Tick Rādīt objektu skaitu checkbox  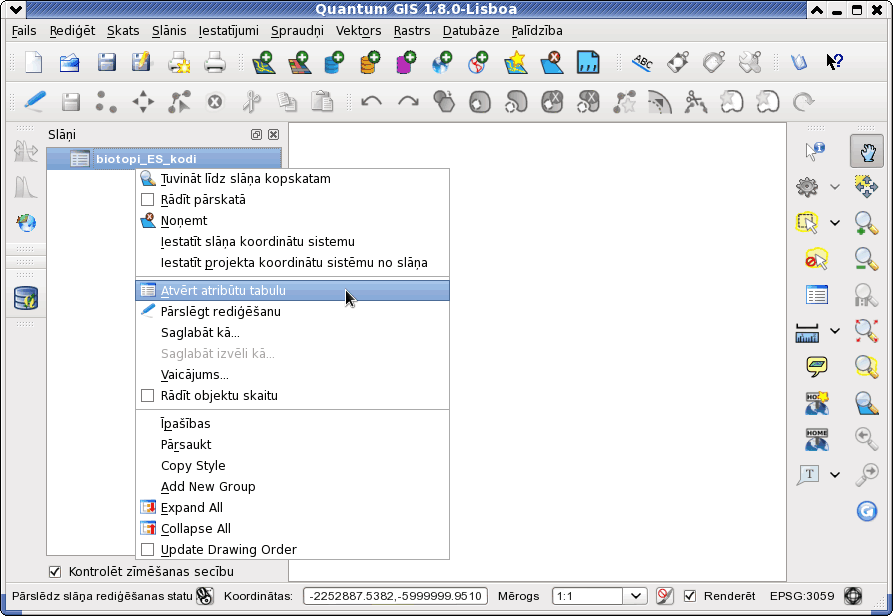pos(148,396)
